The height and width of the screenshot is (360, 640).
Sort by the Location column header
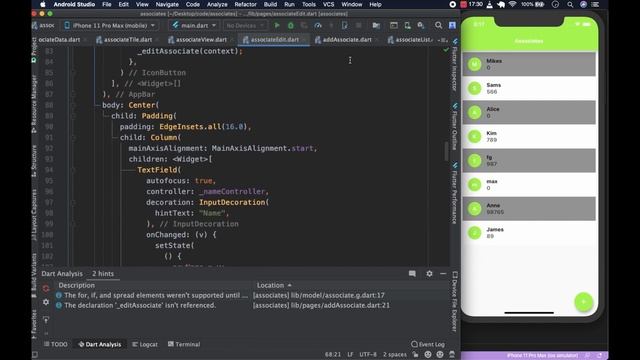[x=274, y=285]
